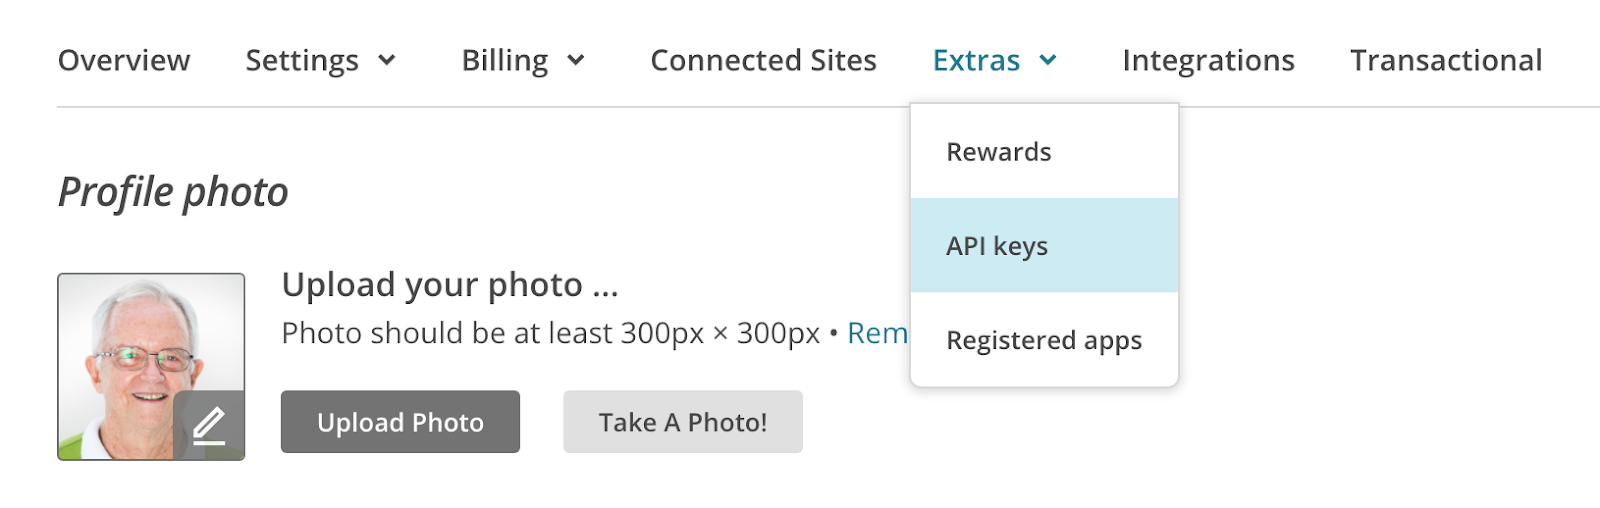Screen dimensions: 1600x508
Task: Select Rewards from the Extras dropdown
Action: [x=999, y=152]
